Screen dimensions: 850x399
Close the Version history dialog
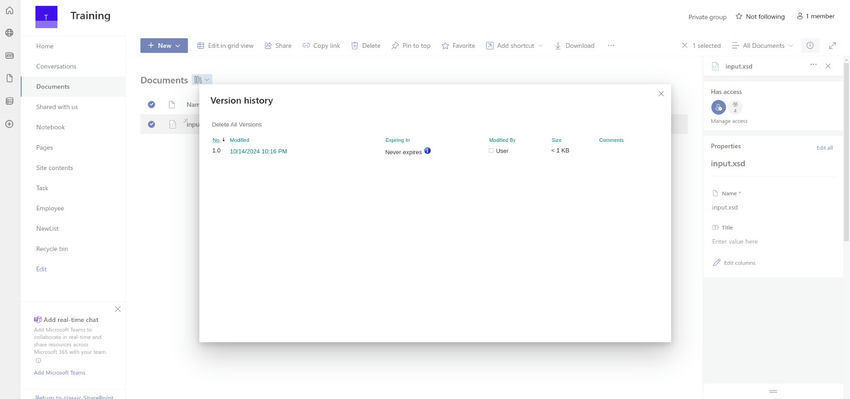click(x=661, y=94)
